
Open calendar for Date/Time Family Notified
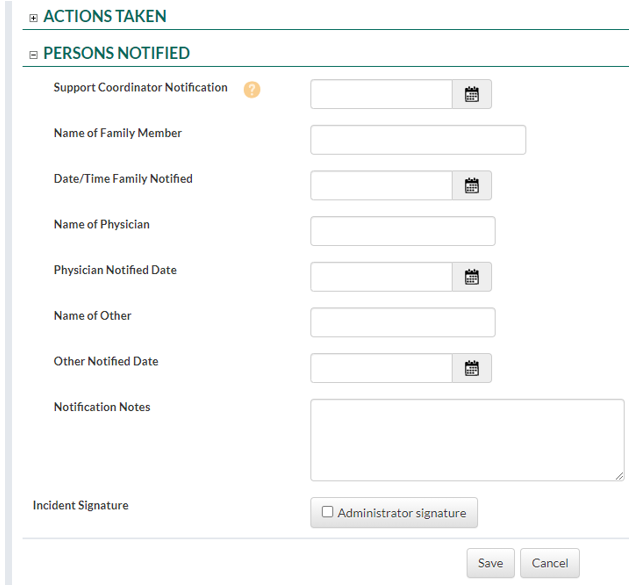click(472, 186)
